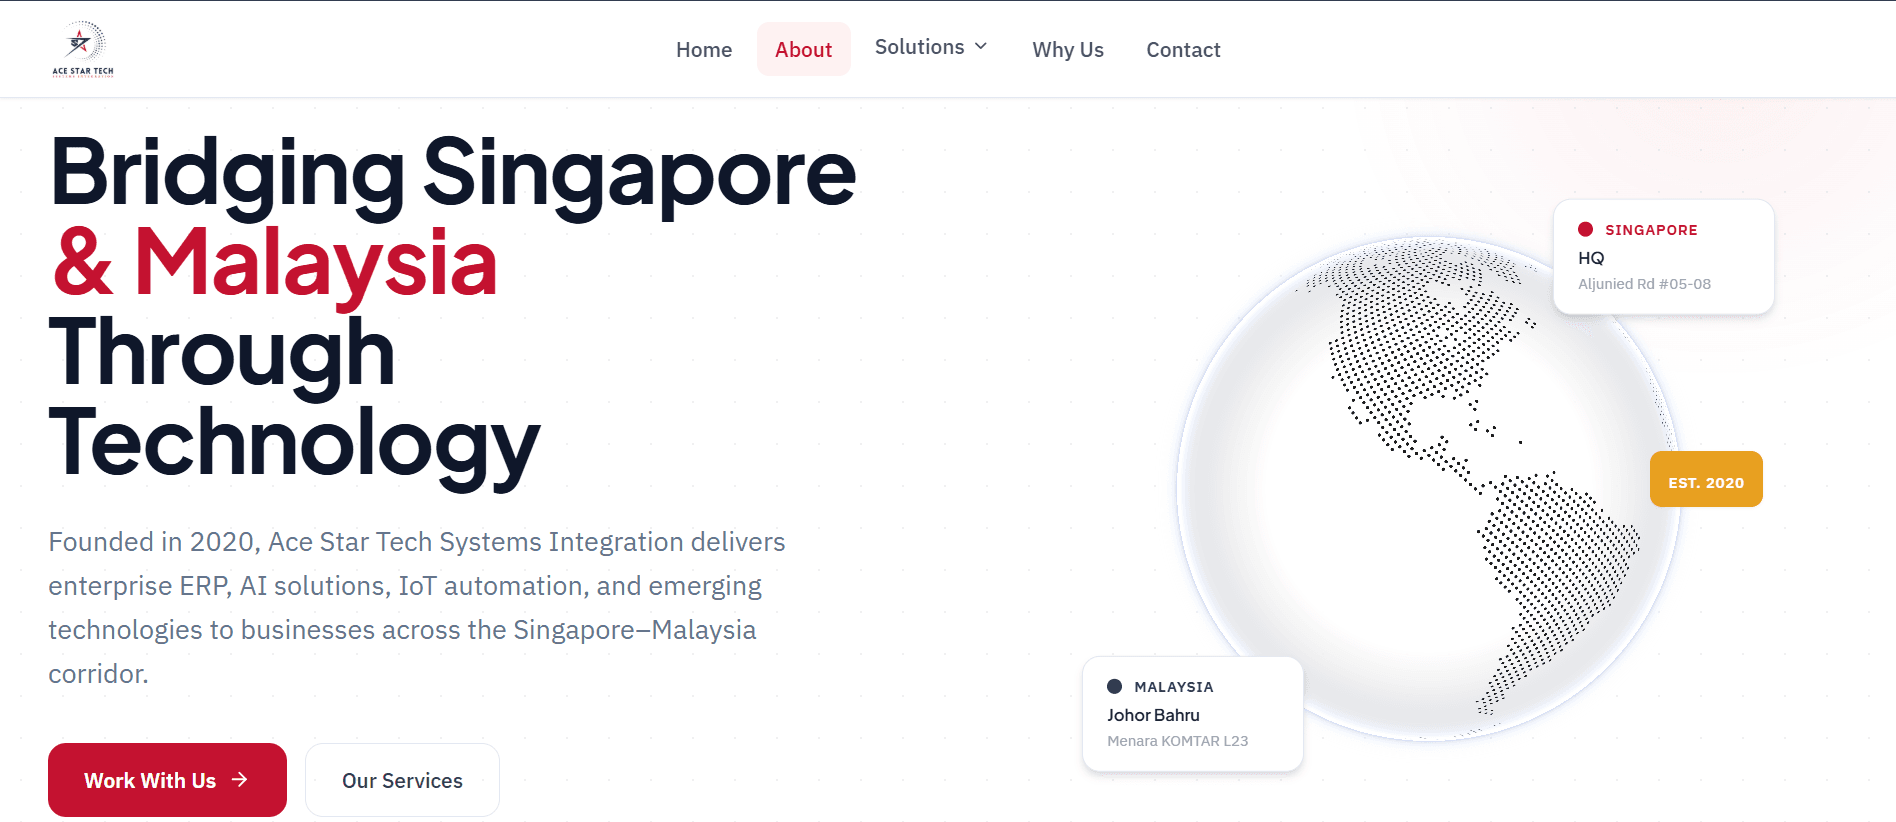The image size is (1896, 822).
Task: Click the "Johor Bahru" label
Action: [1153, 715]
